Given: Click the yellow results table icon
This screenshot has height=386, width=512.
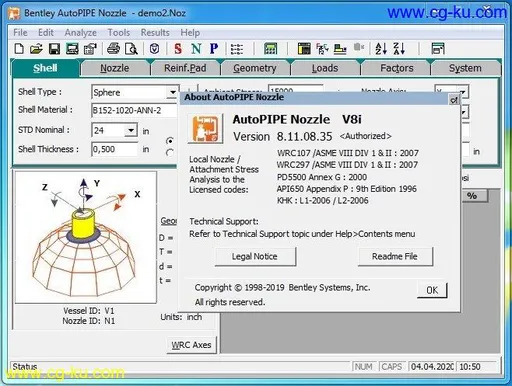Looking at the screenshot, I should pyautogui.click(x=304, y=49).
